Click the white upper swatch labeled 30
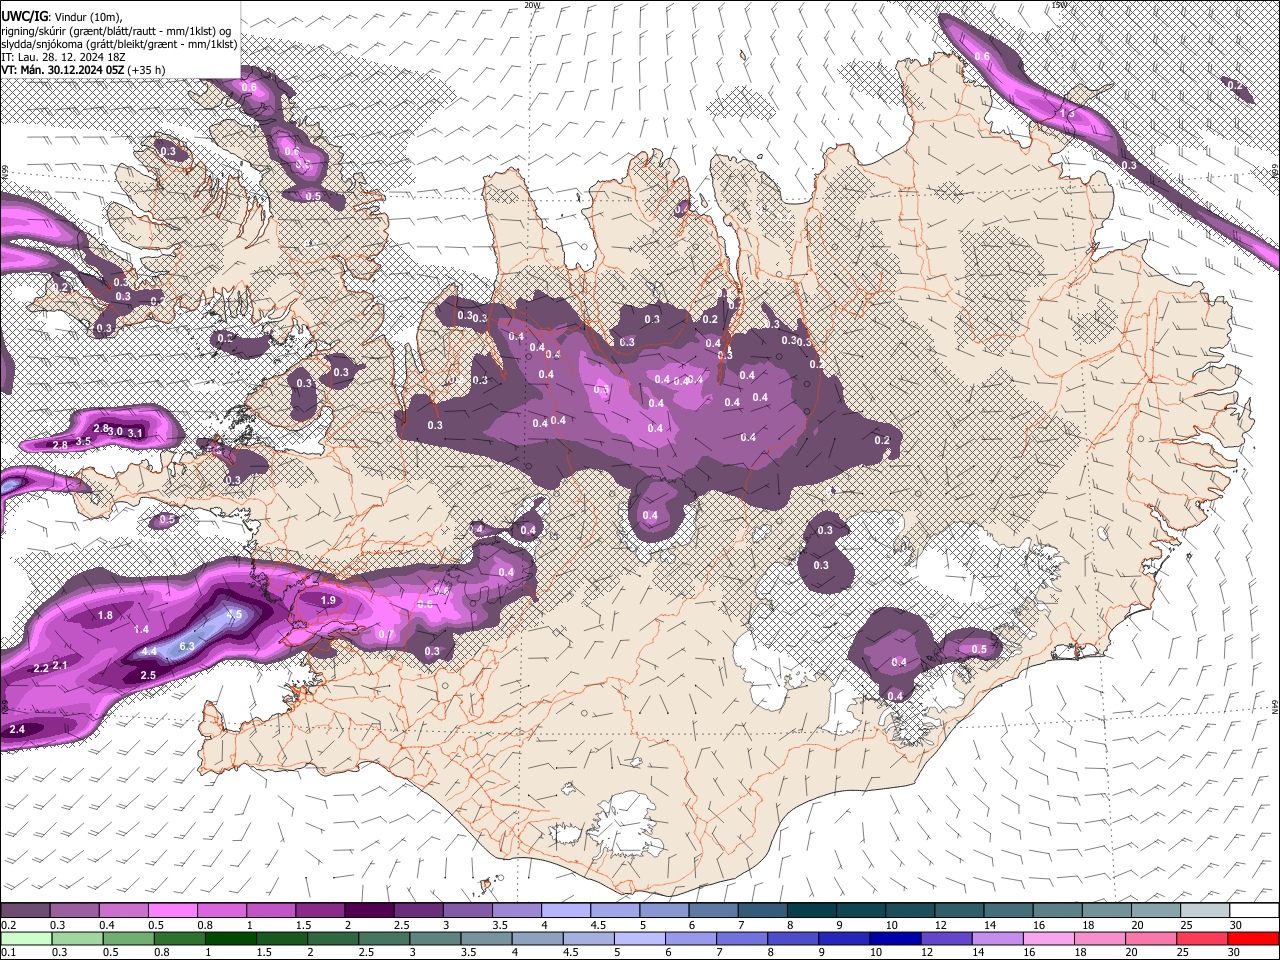The width and height of the screenshot is (1280, 960). pyautogui.click(x=1255, y=911)
